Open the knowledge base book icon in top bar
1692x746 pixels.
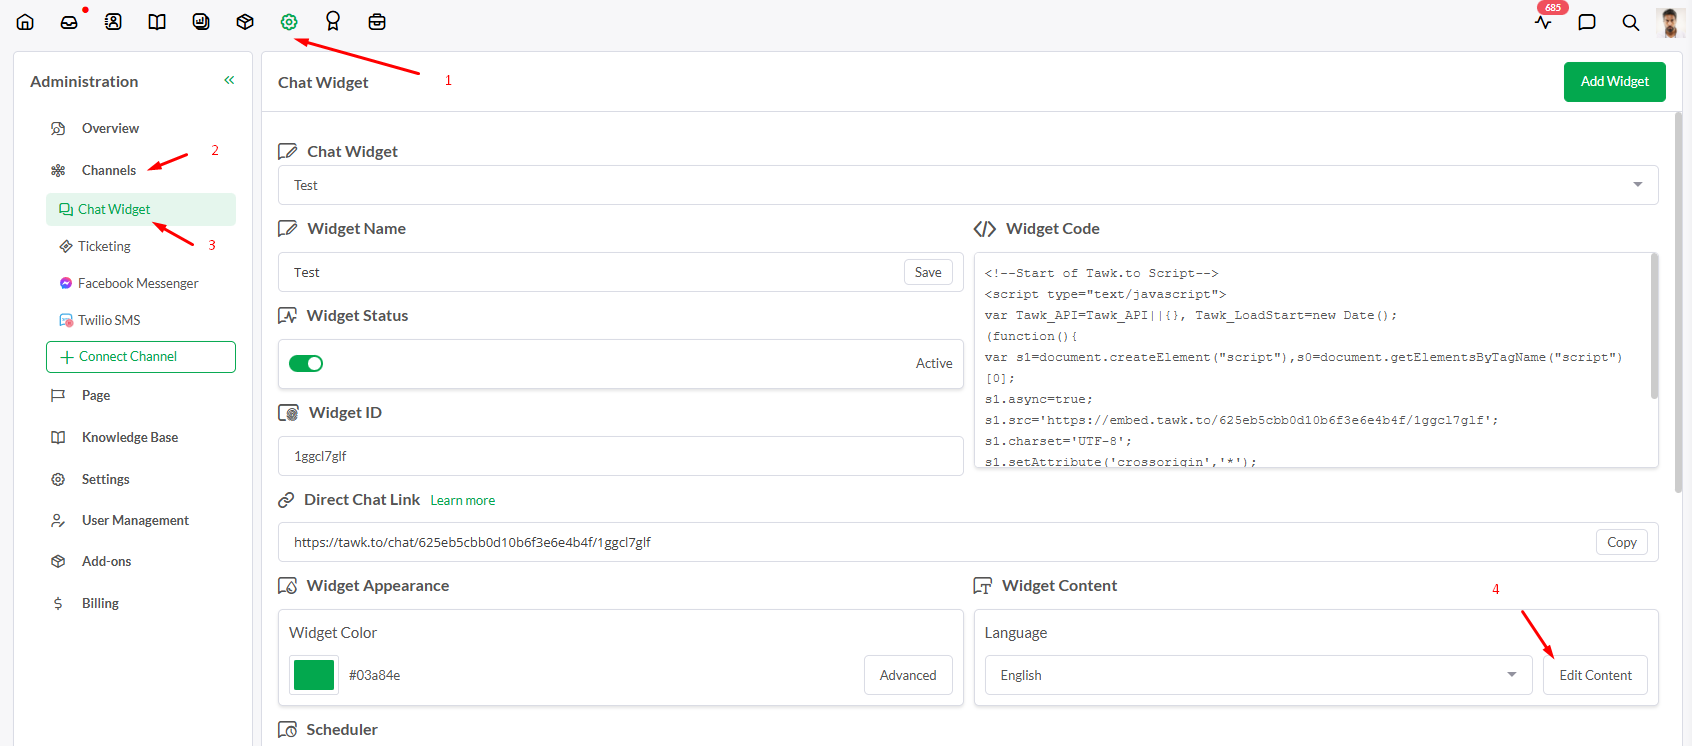click(x=157, y=22)
